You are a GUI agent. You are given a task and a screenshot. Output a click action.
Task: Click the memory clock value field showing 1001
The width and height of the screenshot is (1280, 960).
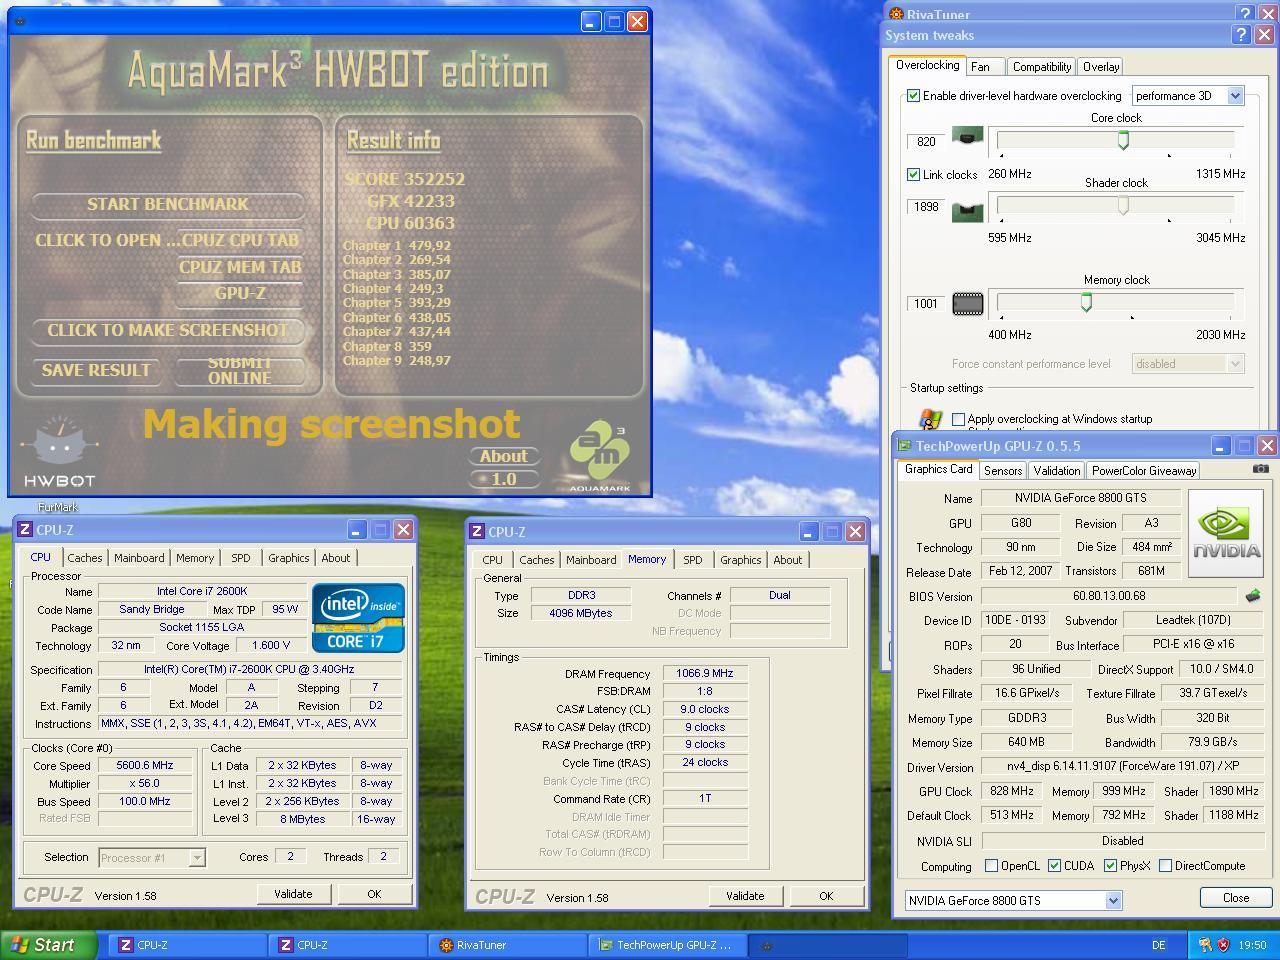click(x=926, y=304)
